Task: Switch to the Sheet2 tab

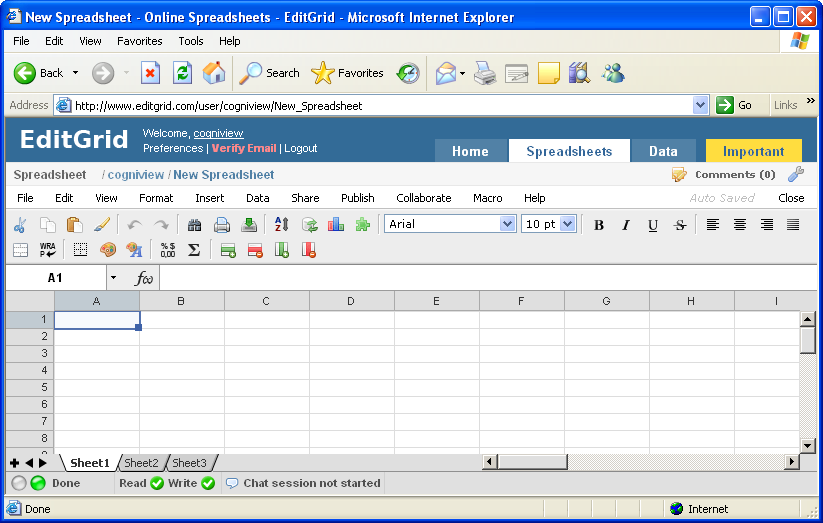Action: [141, 463]
